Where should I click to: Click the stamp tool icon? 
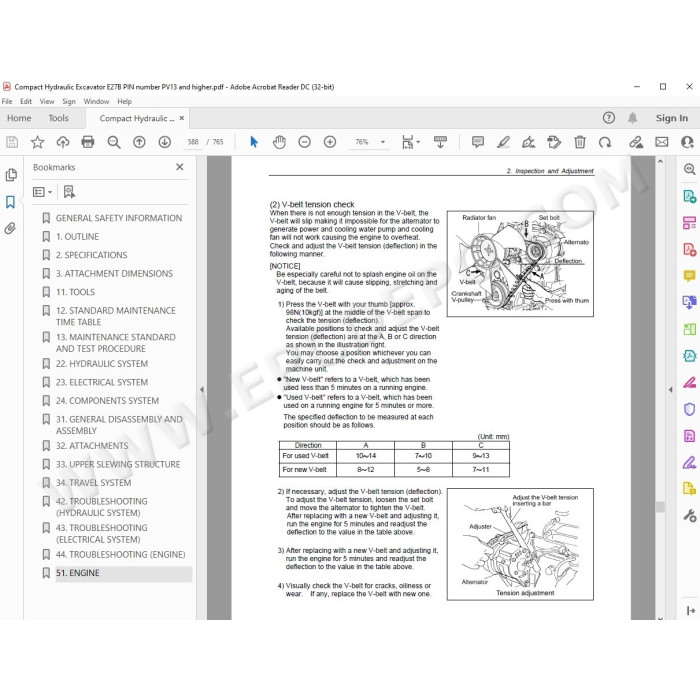[x=554, y=142]
